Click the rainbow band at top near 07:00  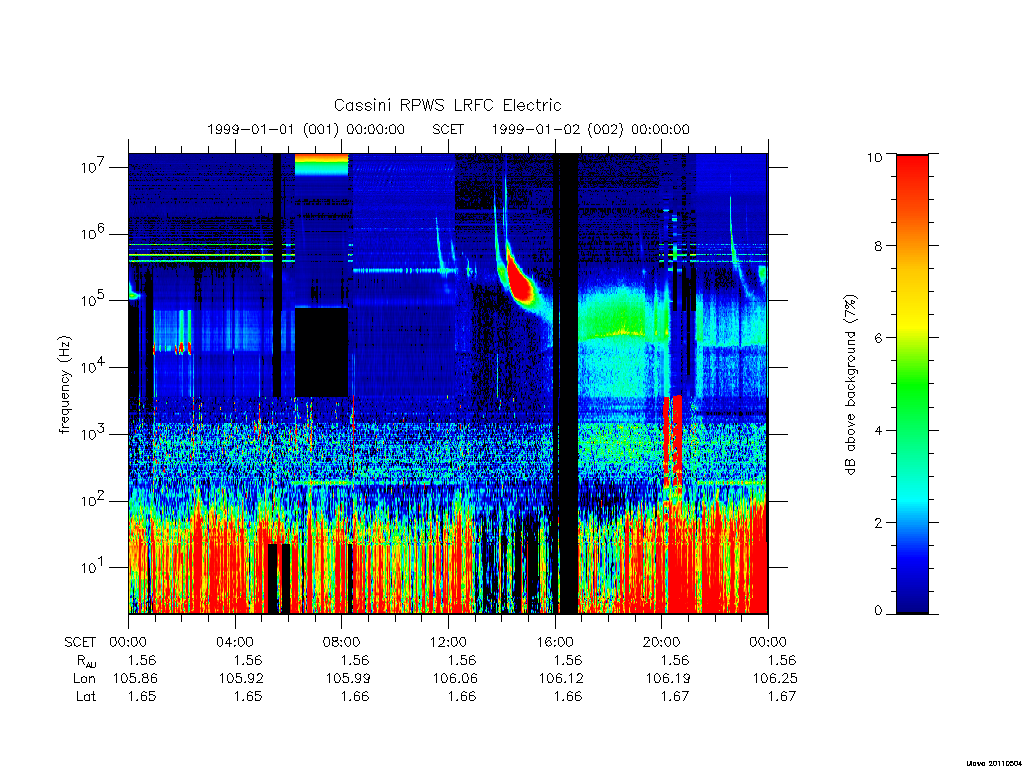point(321,165)
